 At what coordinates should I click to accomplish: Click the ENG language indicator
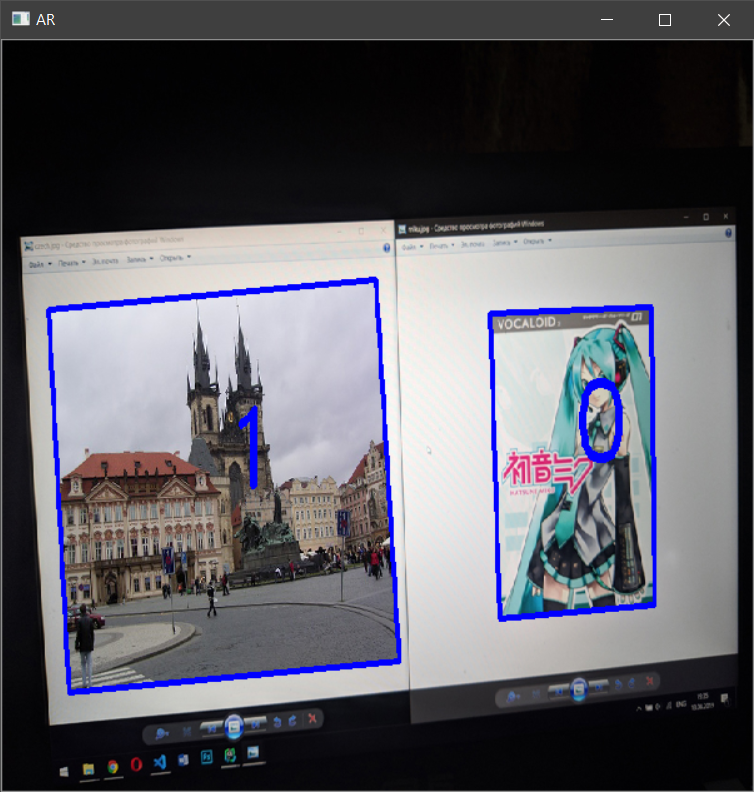[x=681, y=704]
